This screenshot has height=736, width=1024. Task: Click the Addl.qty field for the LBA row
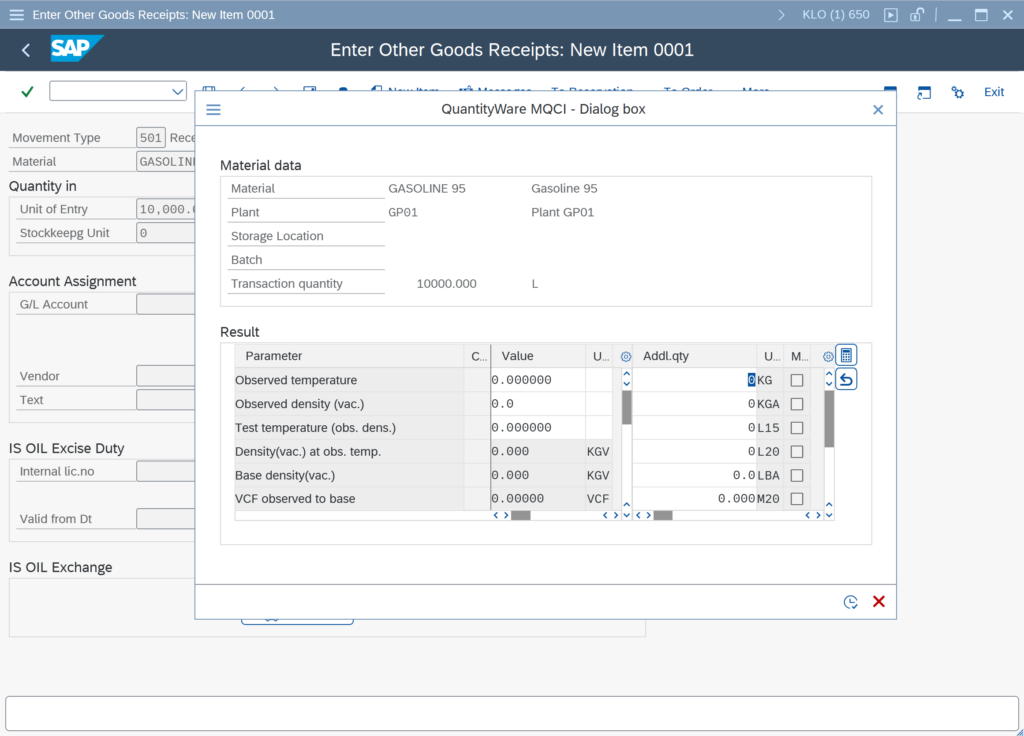coord(695,475)
